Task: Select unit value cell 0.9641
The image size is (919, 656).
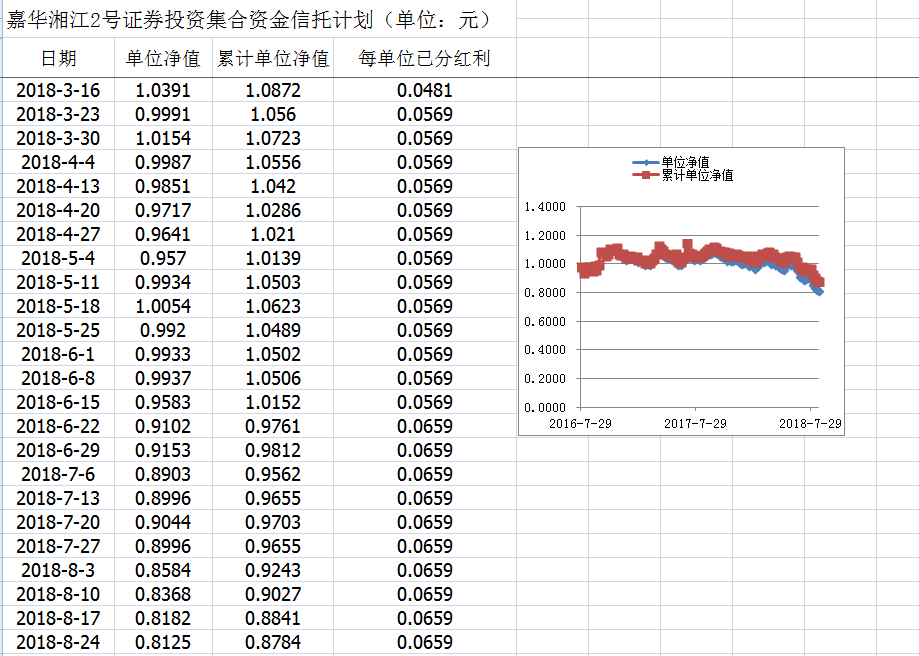Action: click(x=164, y=234)
